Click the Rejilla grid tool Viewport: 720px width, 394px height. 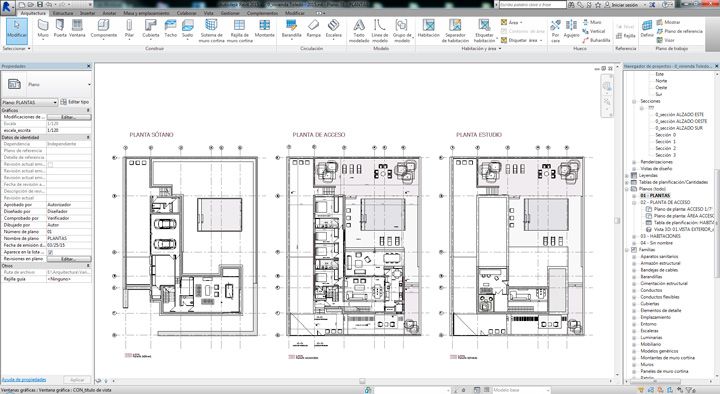626,36
